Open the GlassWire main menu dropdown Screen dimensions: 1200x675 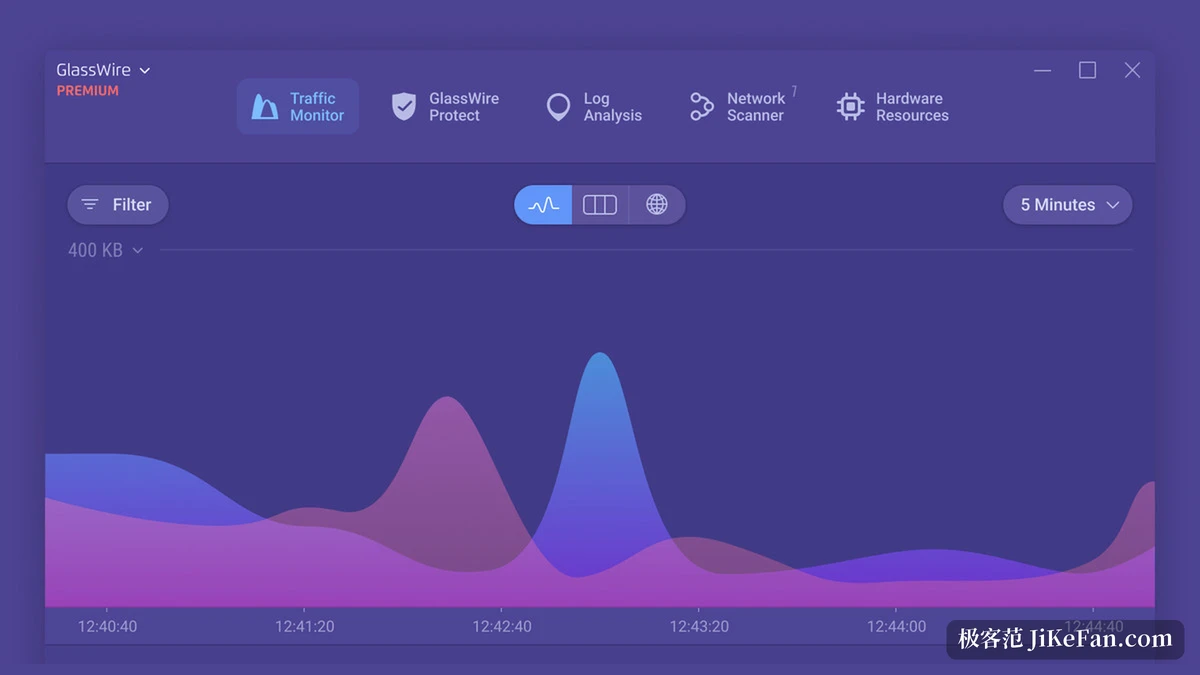tap(103, 70)
